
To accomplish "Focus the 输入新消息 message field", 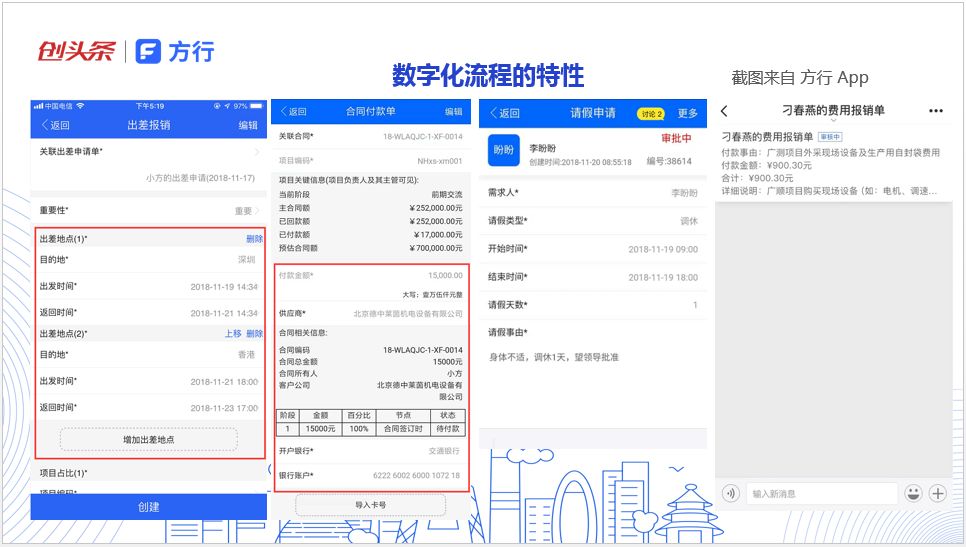I will pyautogui.click(x=822, y=493).
